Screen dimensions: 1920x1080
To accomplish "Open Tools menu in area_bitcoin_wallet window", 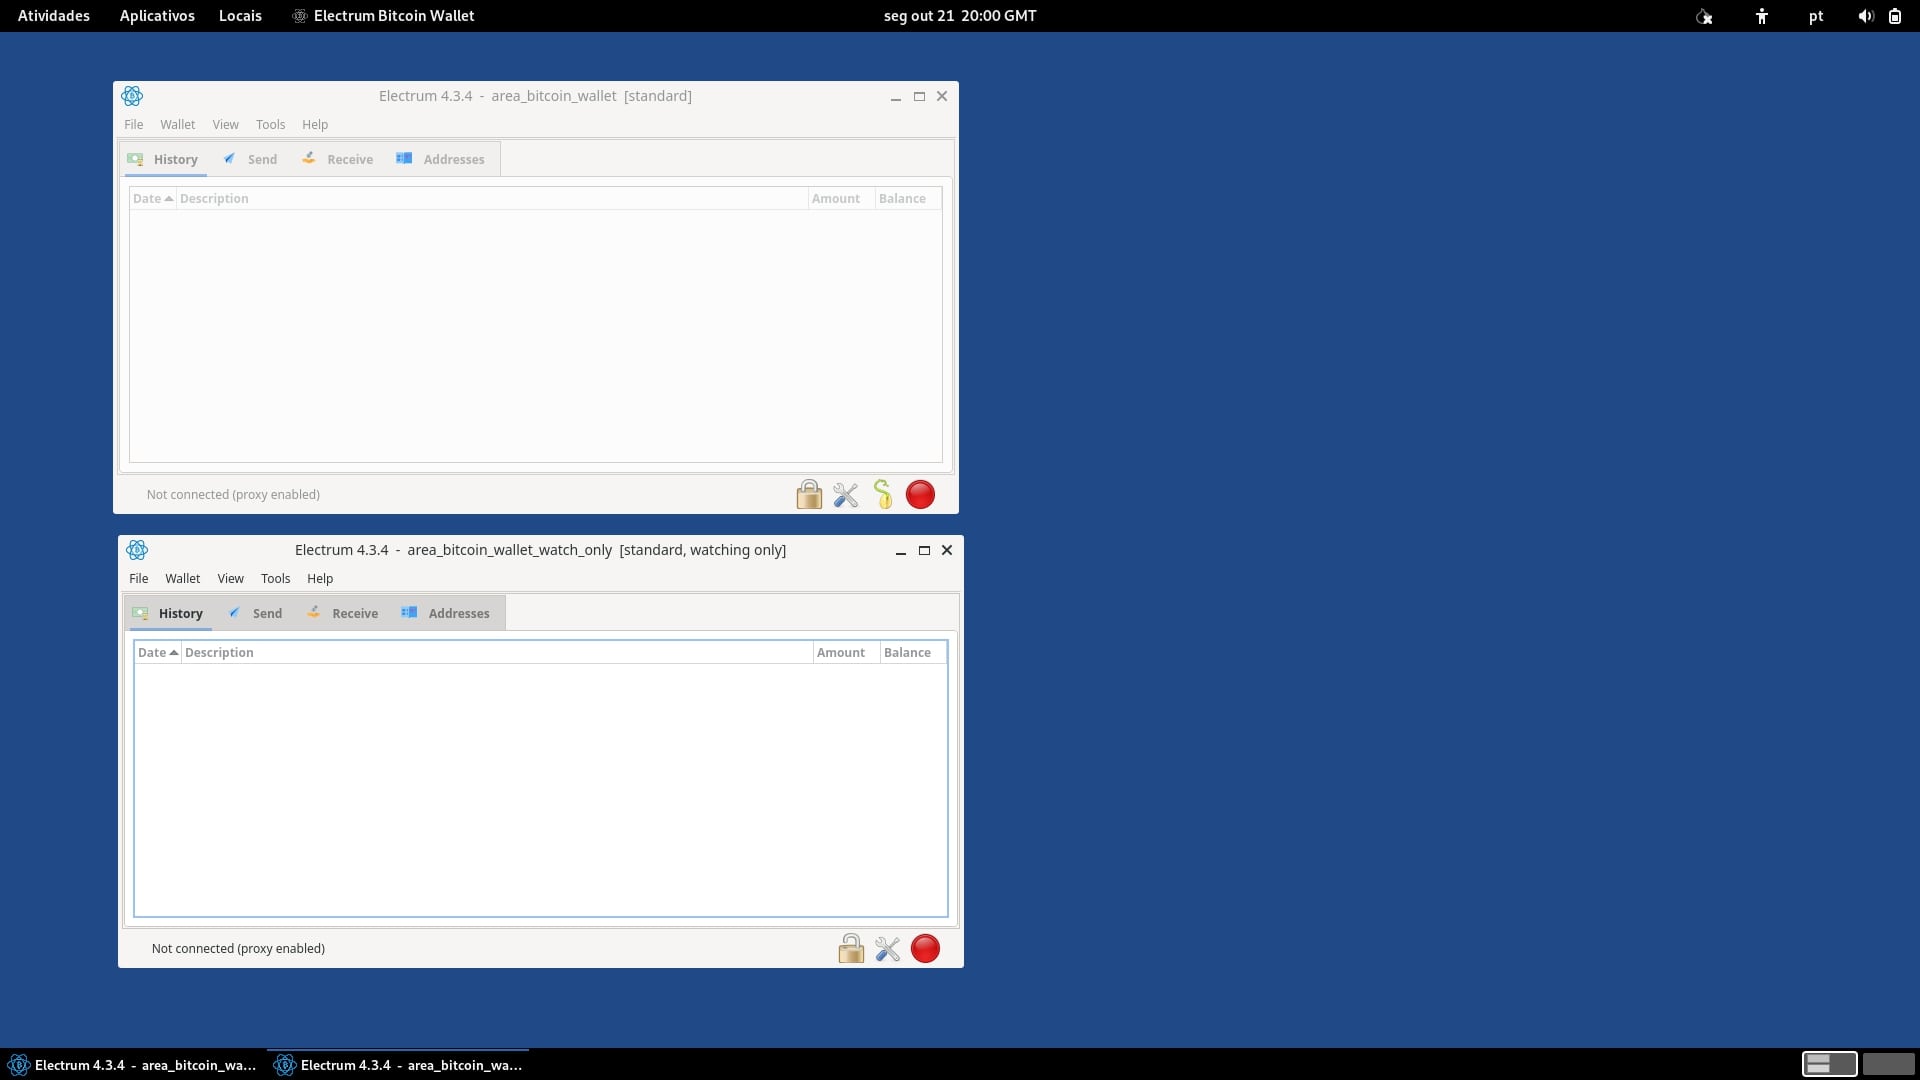I will point(270,125).
